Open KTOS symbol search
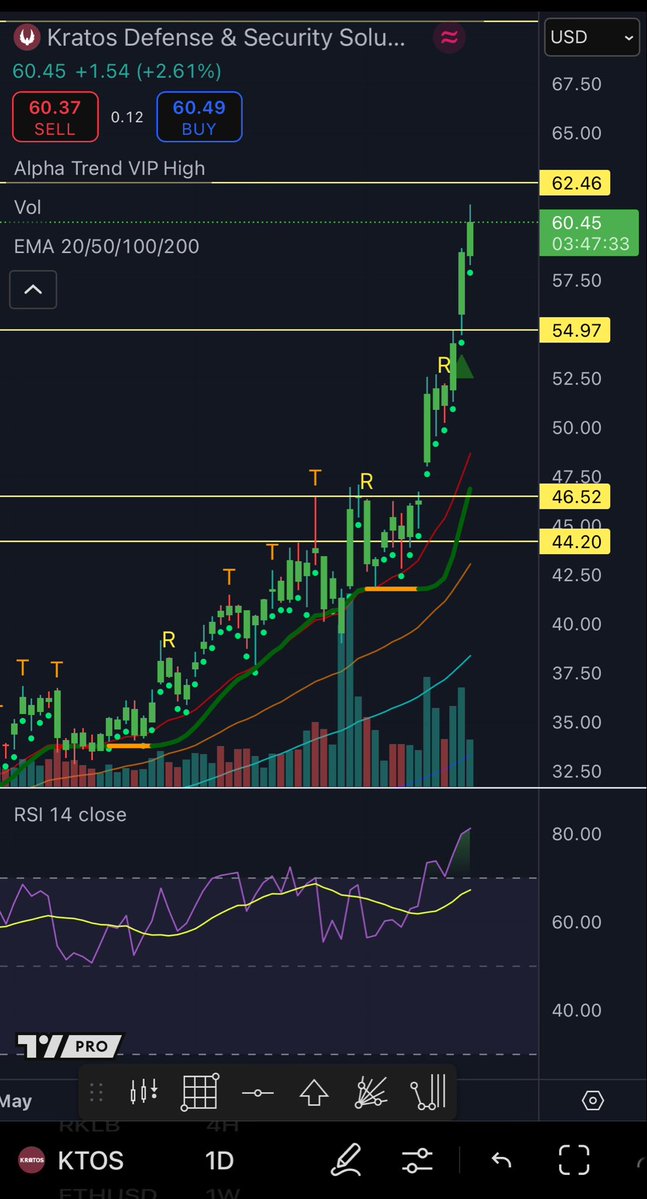Screen dimensions: 647x1199 (x=90, y=1160)
